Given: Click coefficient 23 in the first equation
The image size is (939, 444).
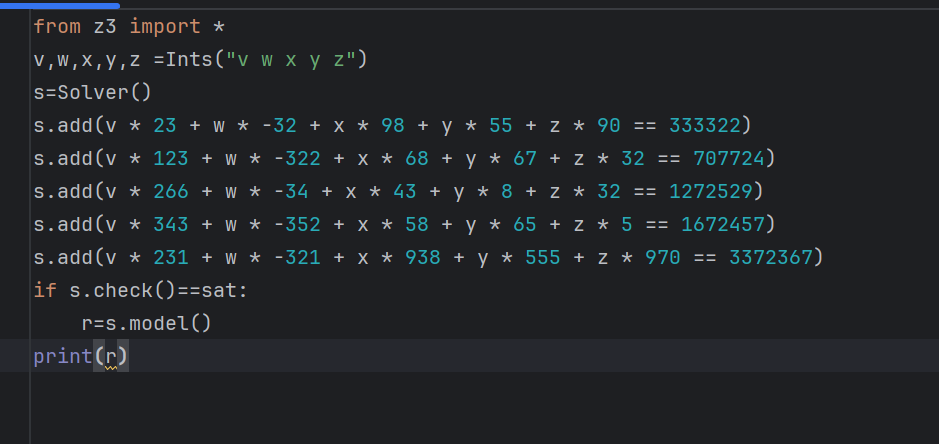Looking at the screenshot, I should click(165, 126).
